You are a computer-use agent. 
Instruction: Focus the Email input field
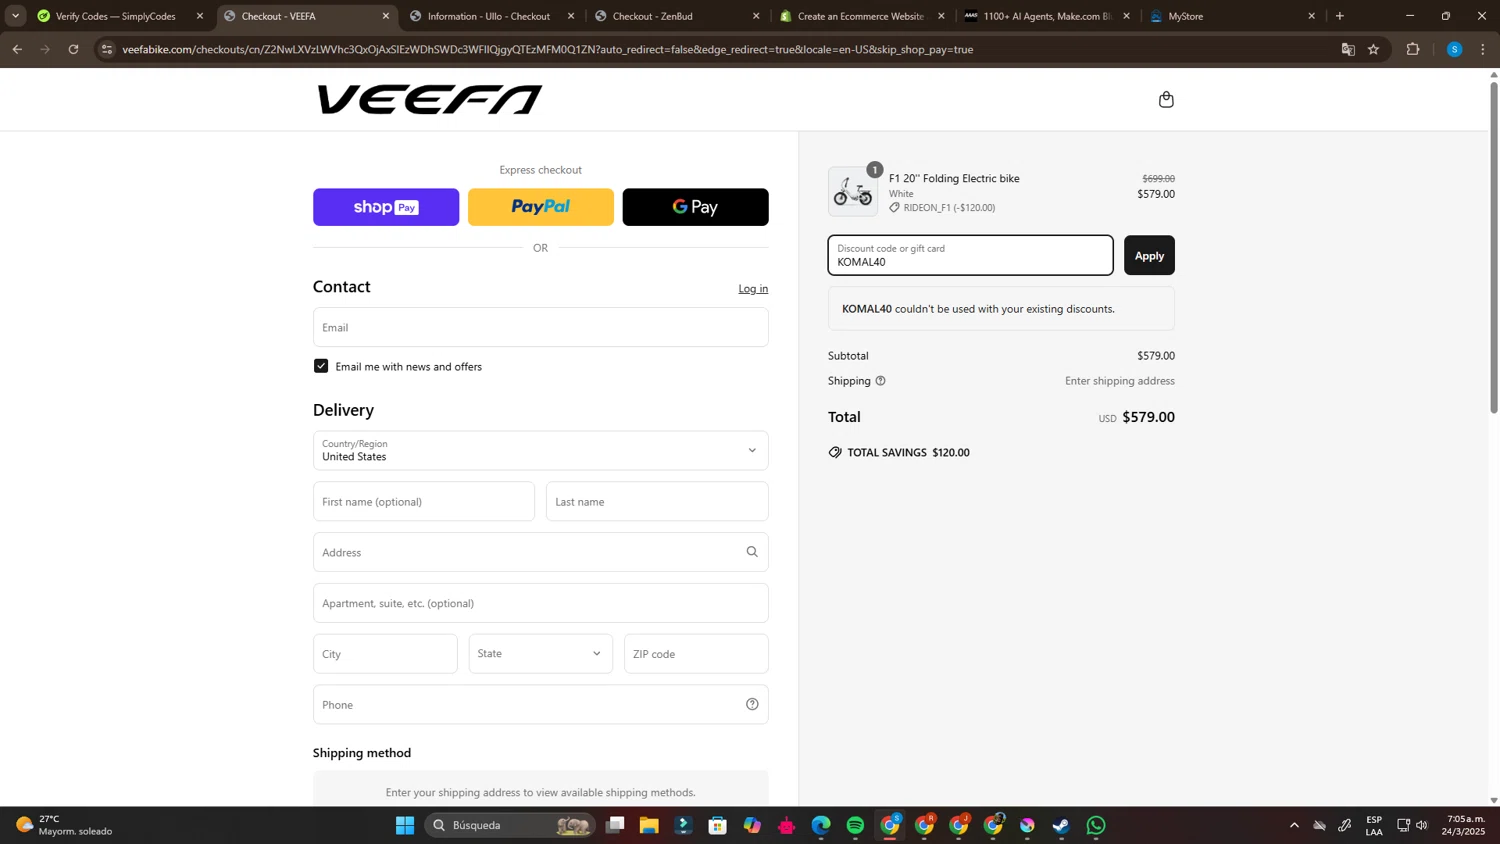click(540, 327)
